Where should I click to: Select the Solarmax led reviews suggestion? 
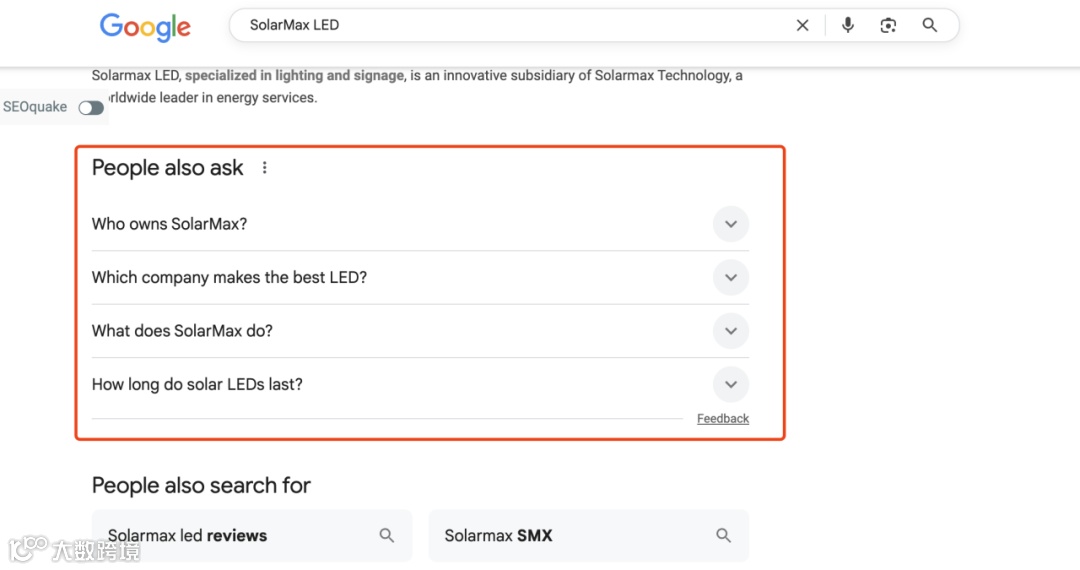tap(188, 536)
